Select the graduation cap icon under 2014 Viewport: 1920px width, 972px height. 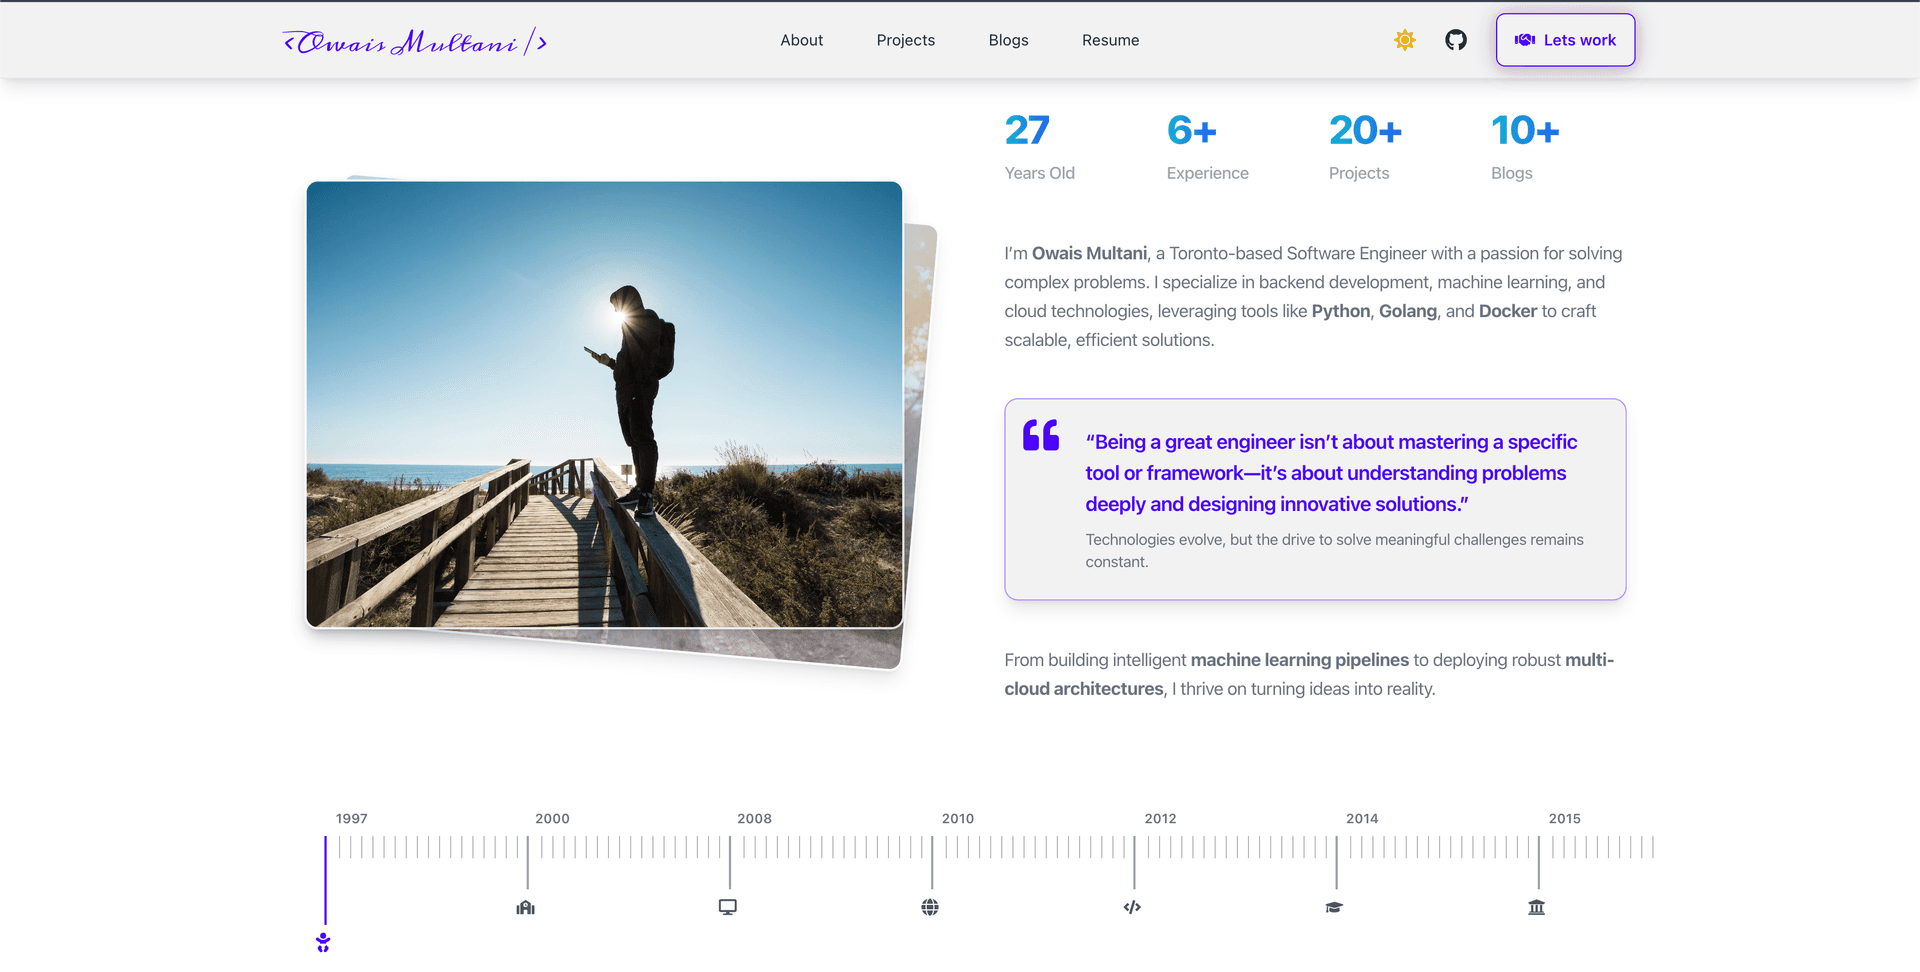pyautogui.click(x=1334, y=907)
